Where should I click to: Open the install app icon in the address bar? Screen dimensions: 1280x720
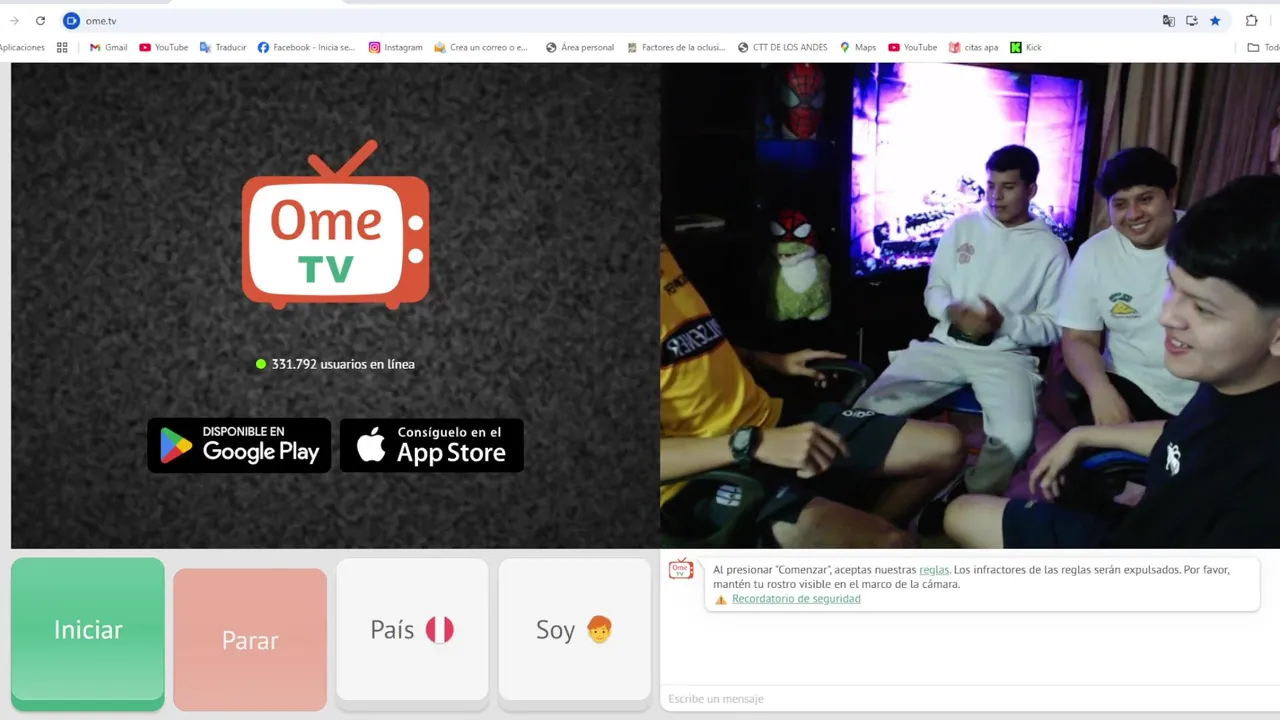pyautogui.click(x=1192, y=20)
